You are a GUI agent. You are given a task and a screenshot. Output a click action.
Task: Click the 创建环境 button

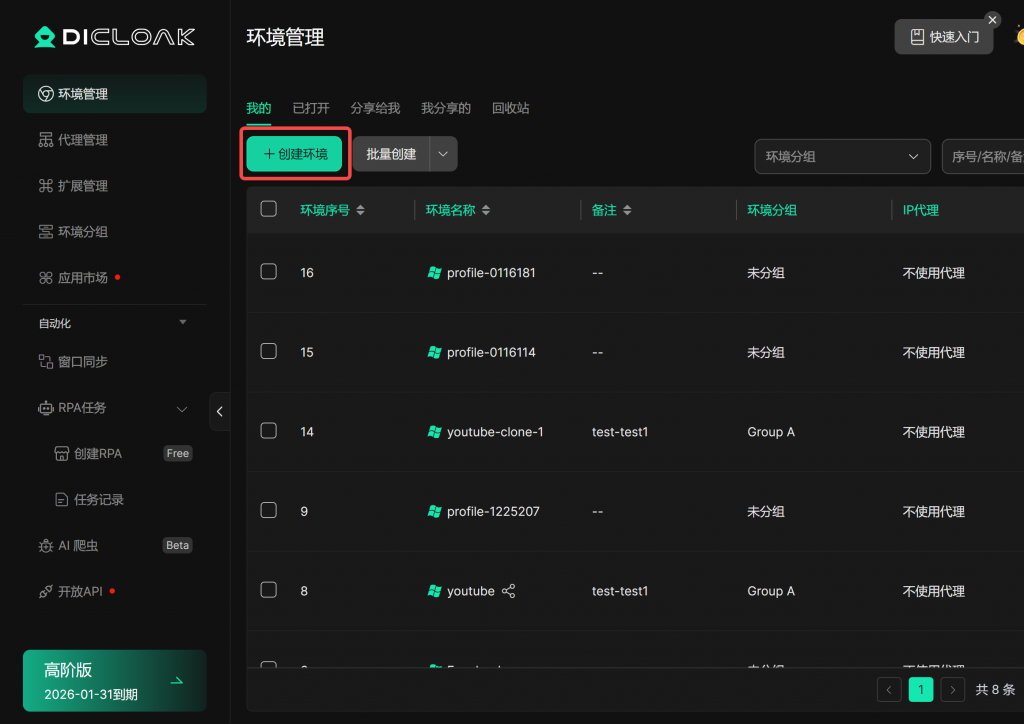pos(295,154)
